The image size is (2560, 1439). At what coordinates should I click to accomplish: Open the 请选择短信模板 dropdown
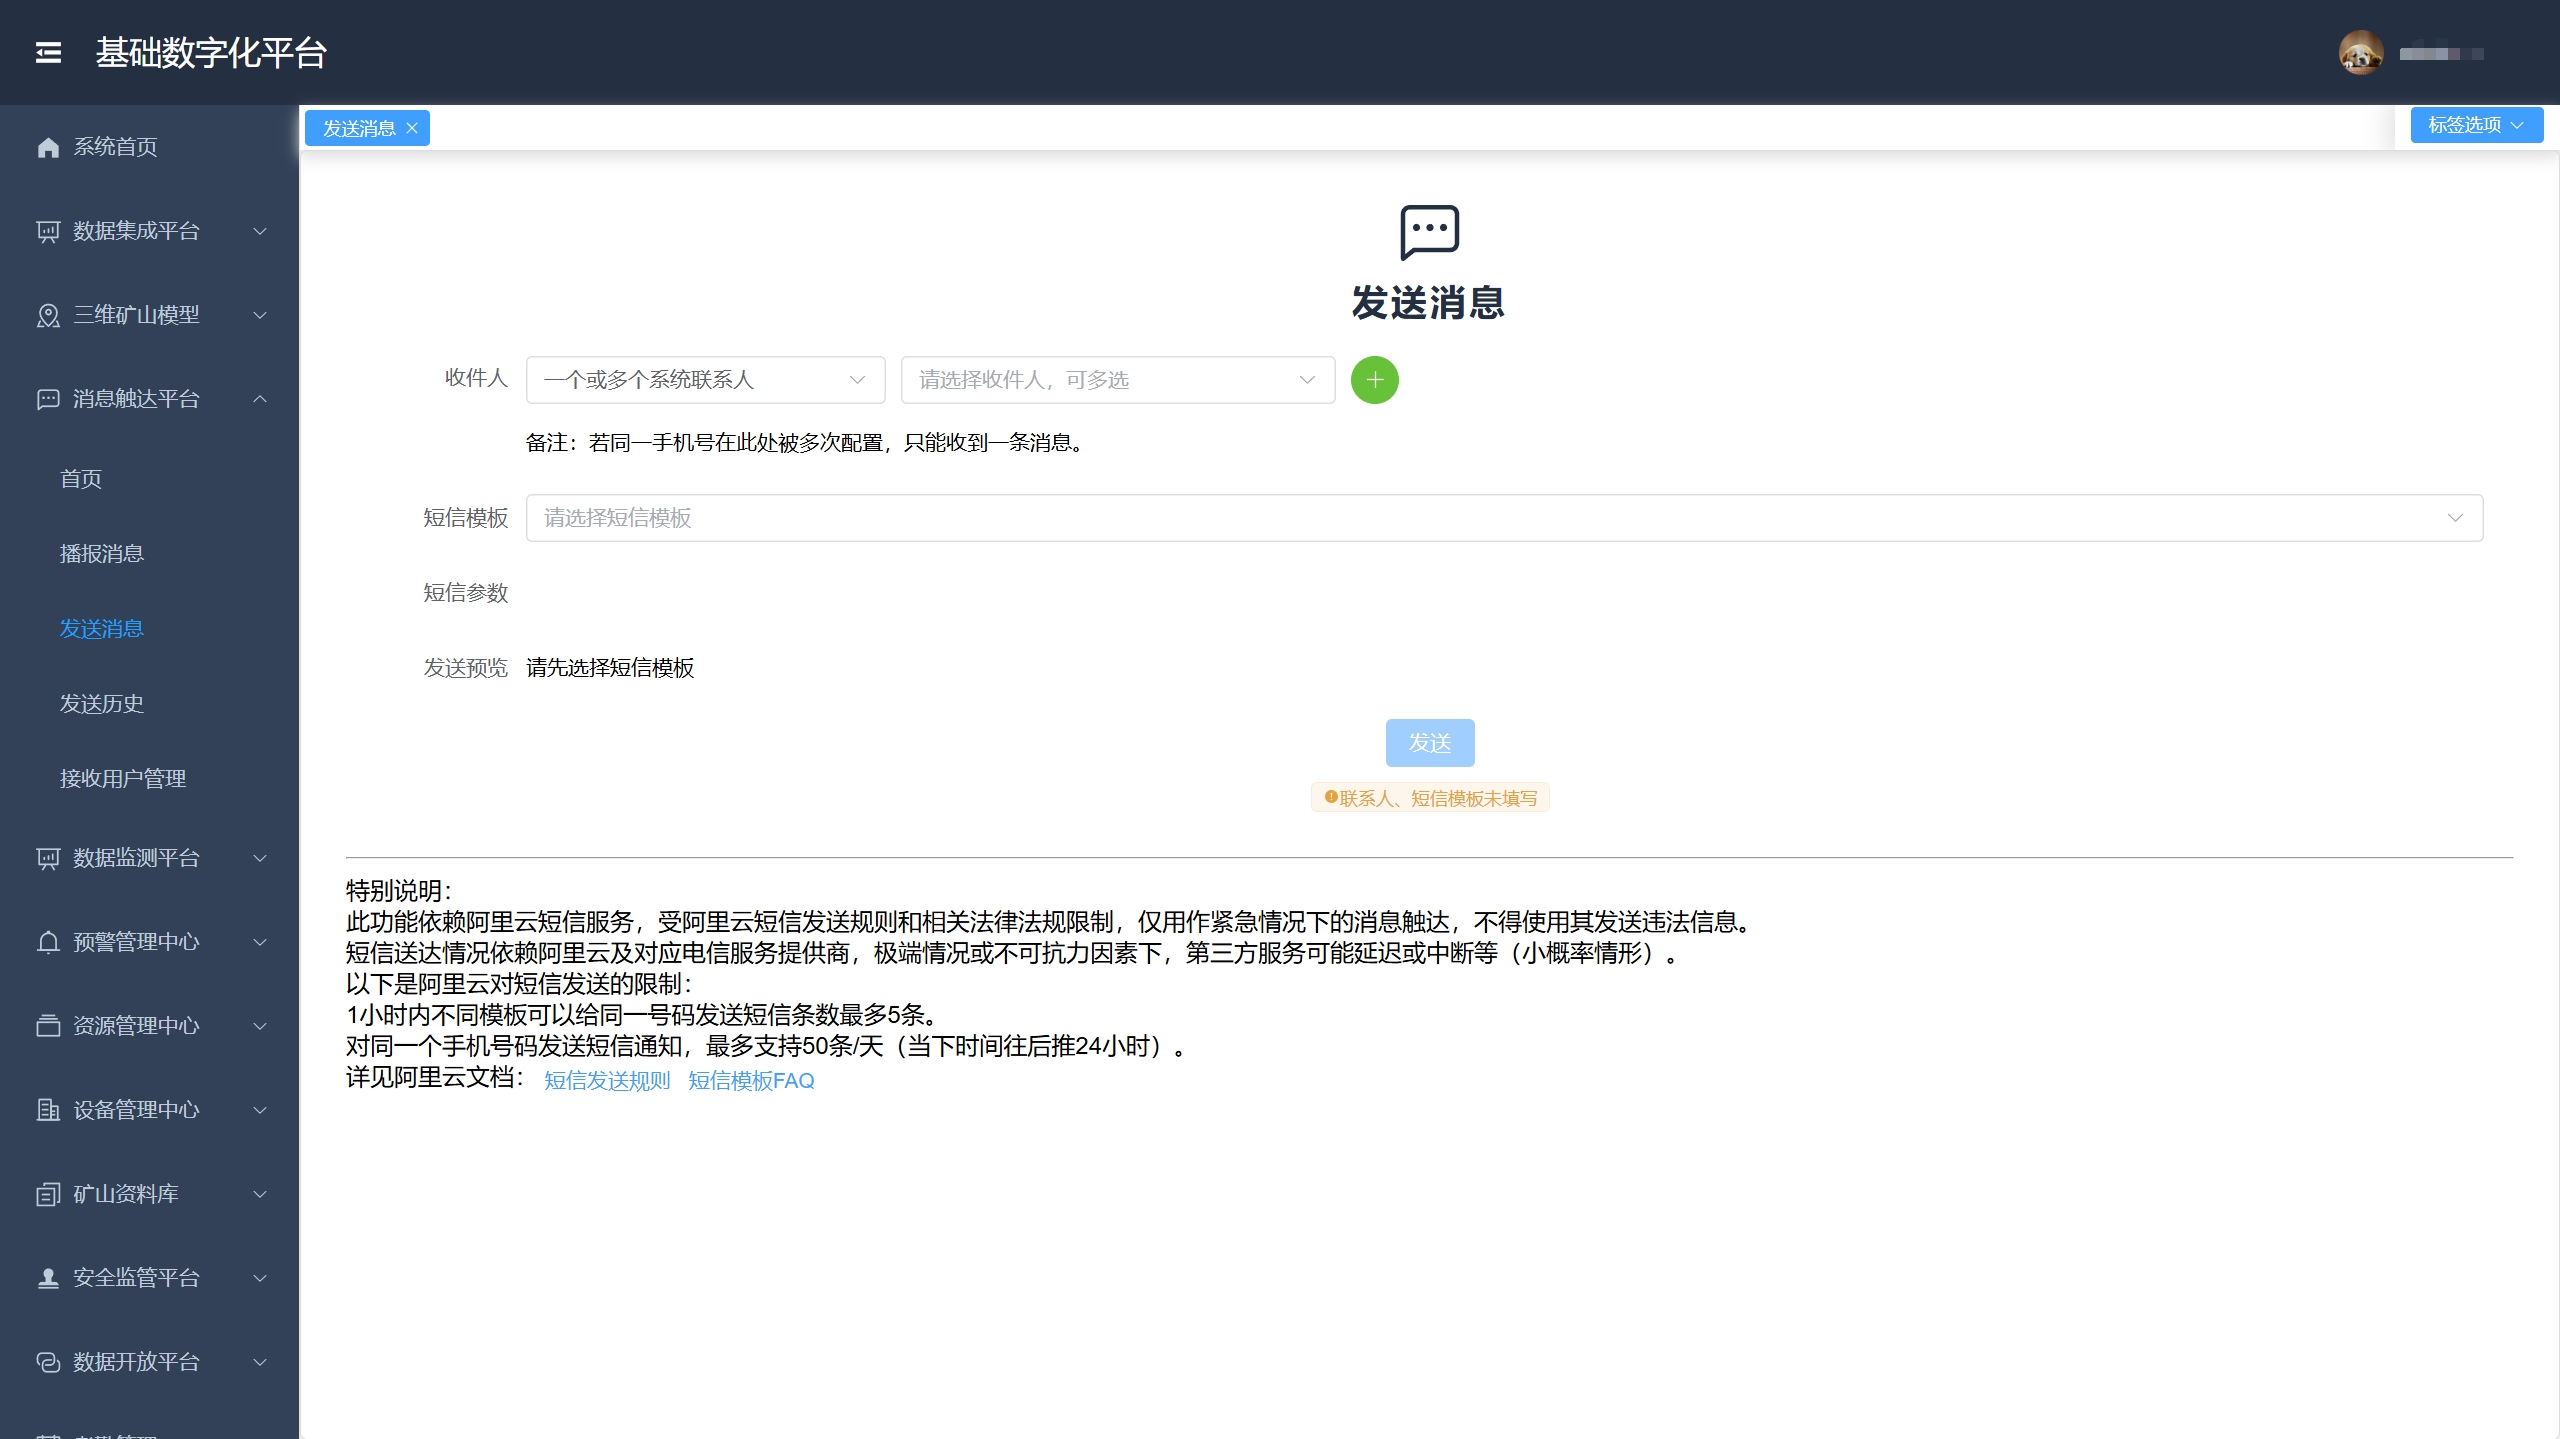click(x=1504, y=518)
